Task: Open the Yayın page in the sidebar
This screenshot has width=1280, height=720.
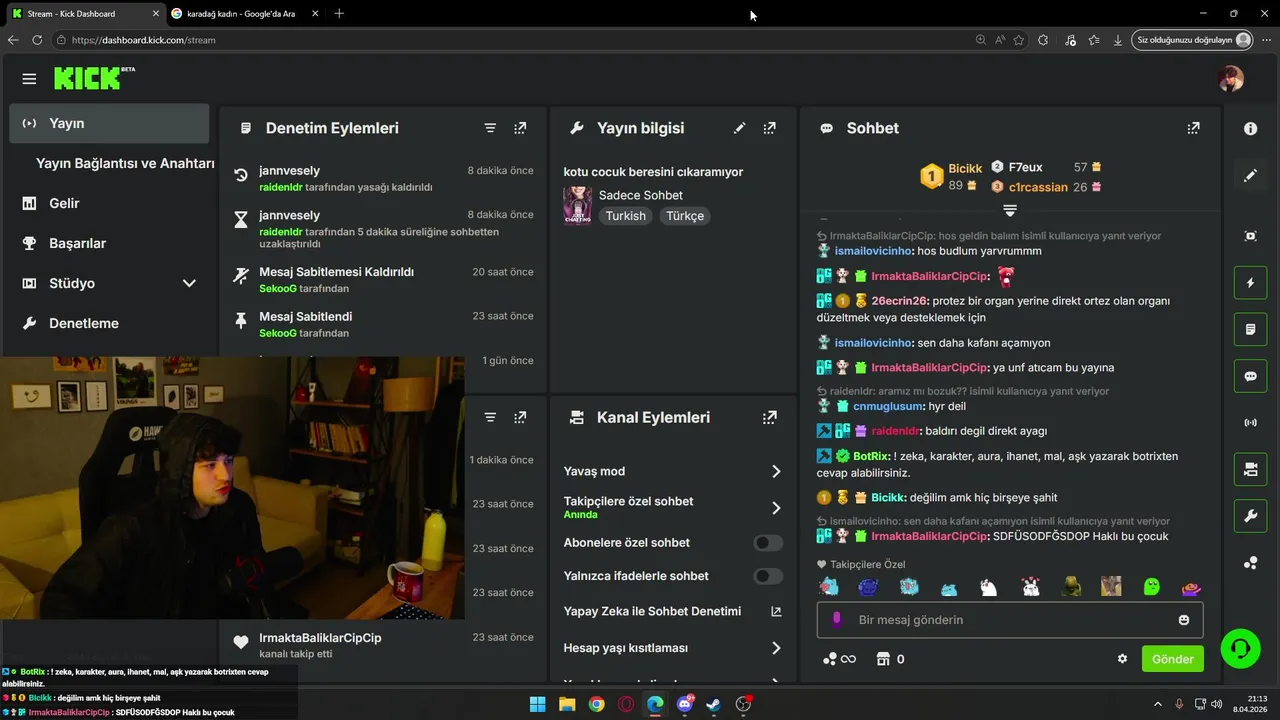Action: click(x=109, y=123)
